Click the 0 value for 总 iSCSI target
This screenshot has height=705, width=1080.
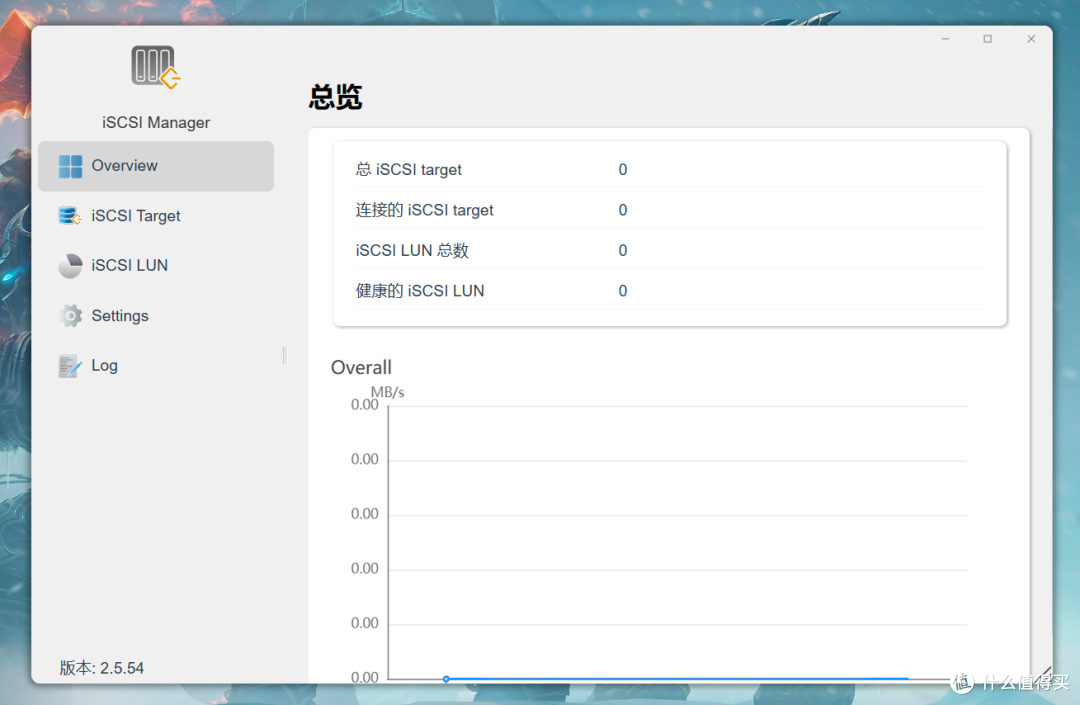[623, 169]
